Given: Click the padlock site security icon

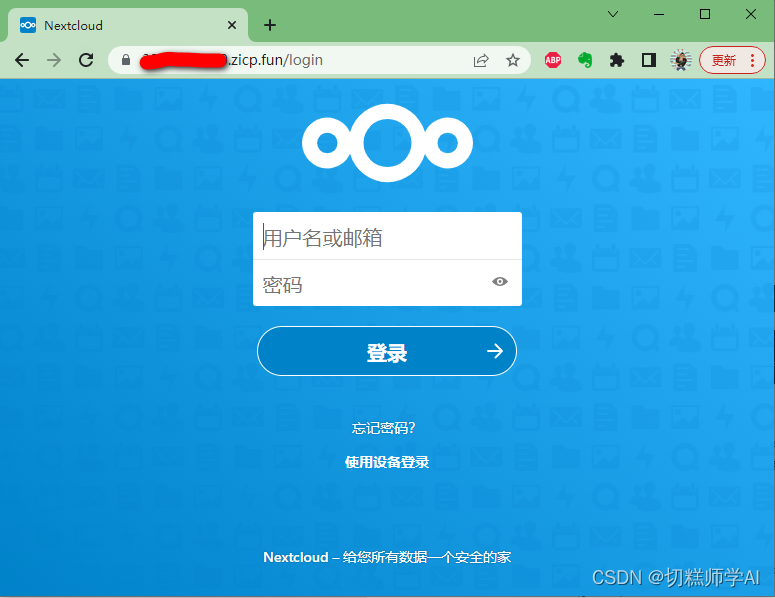Looking at the screenshot, I should (x=126, y=60).
